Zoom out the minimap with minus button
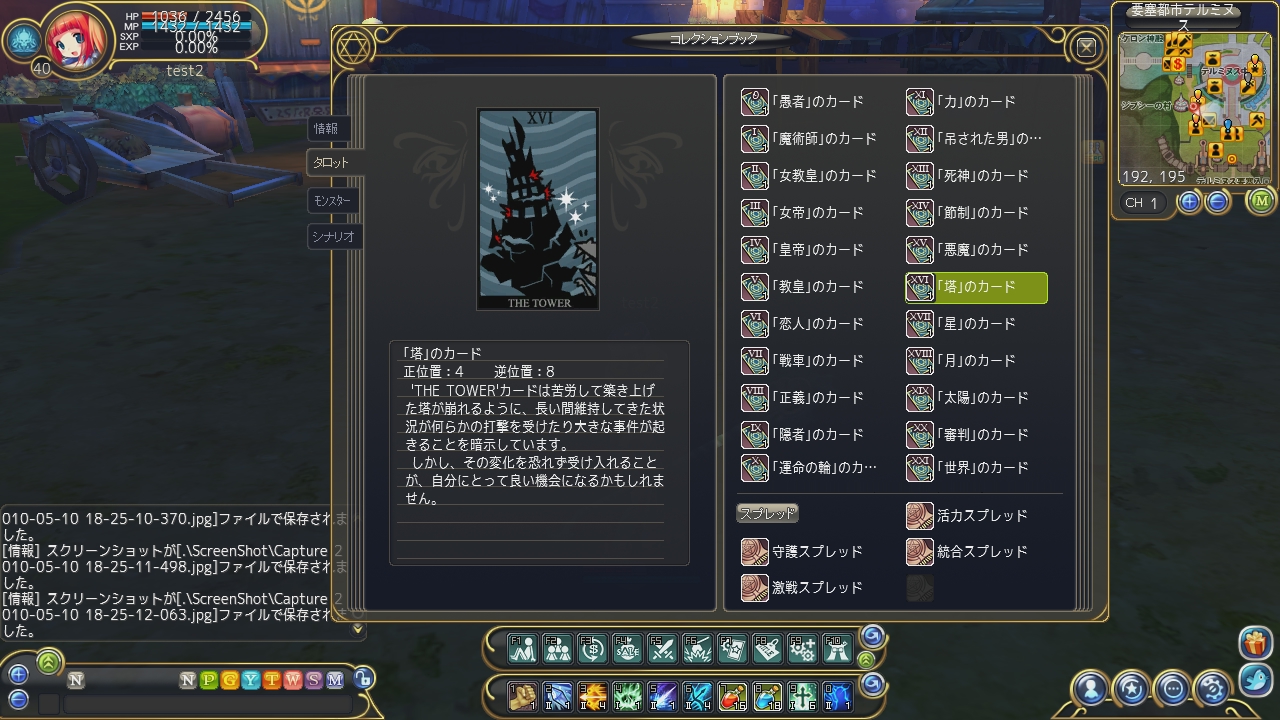 (x=1217, y=202)
